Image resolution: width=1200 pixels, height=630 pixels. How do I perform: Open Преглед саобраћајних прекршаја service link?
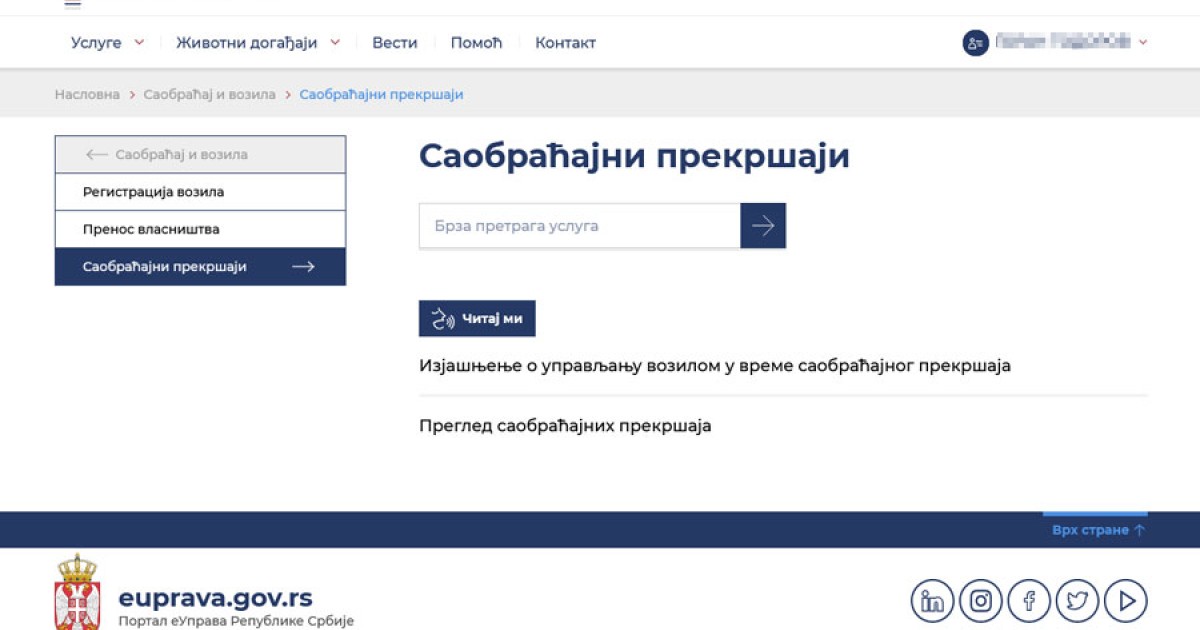pos(565,426)
